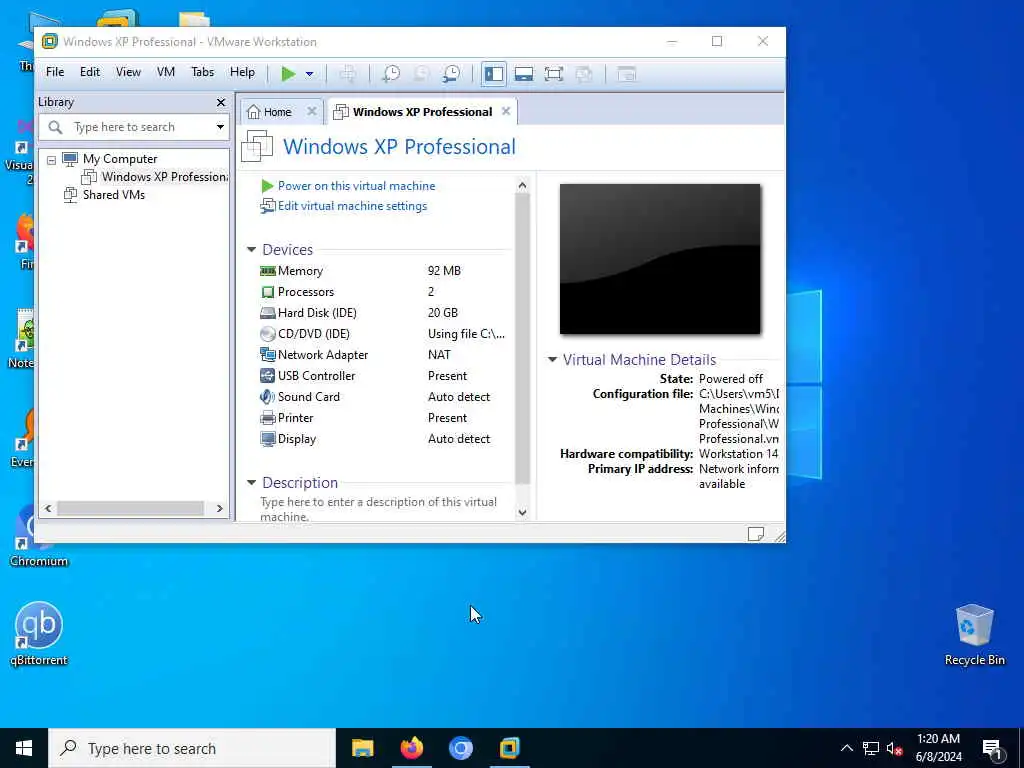Select the Hard Disk (IDE) device
Image resolution: width=1024 pixels, height=768 pixels.
coord(382,313)
